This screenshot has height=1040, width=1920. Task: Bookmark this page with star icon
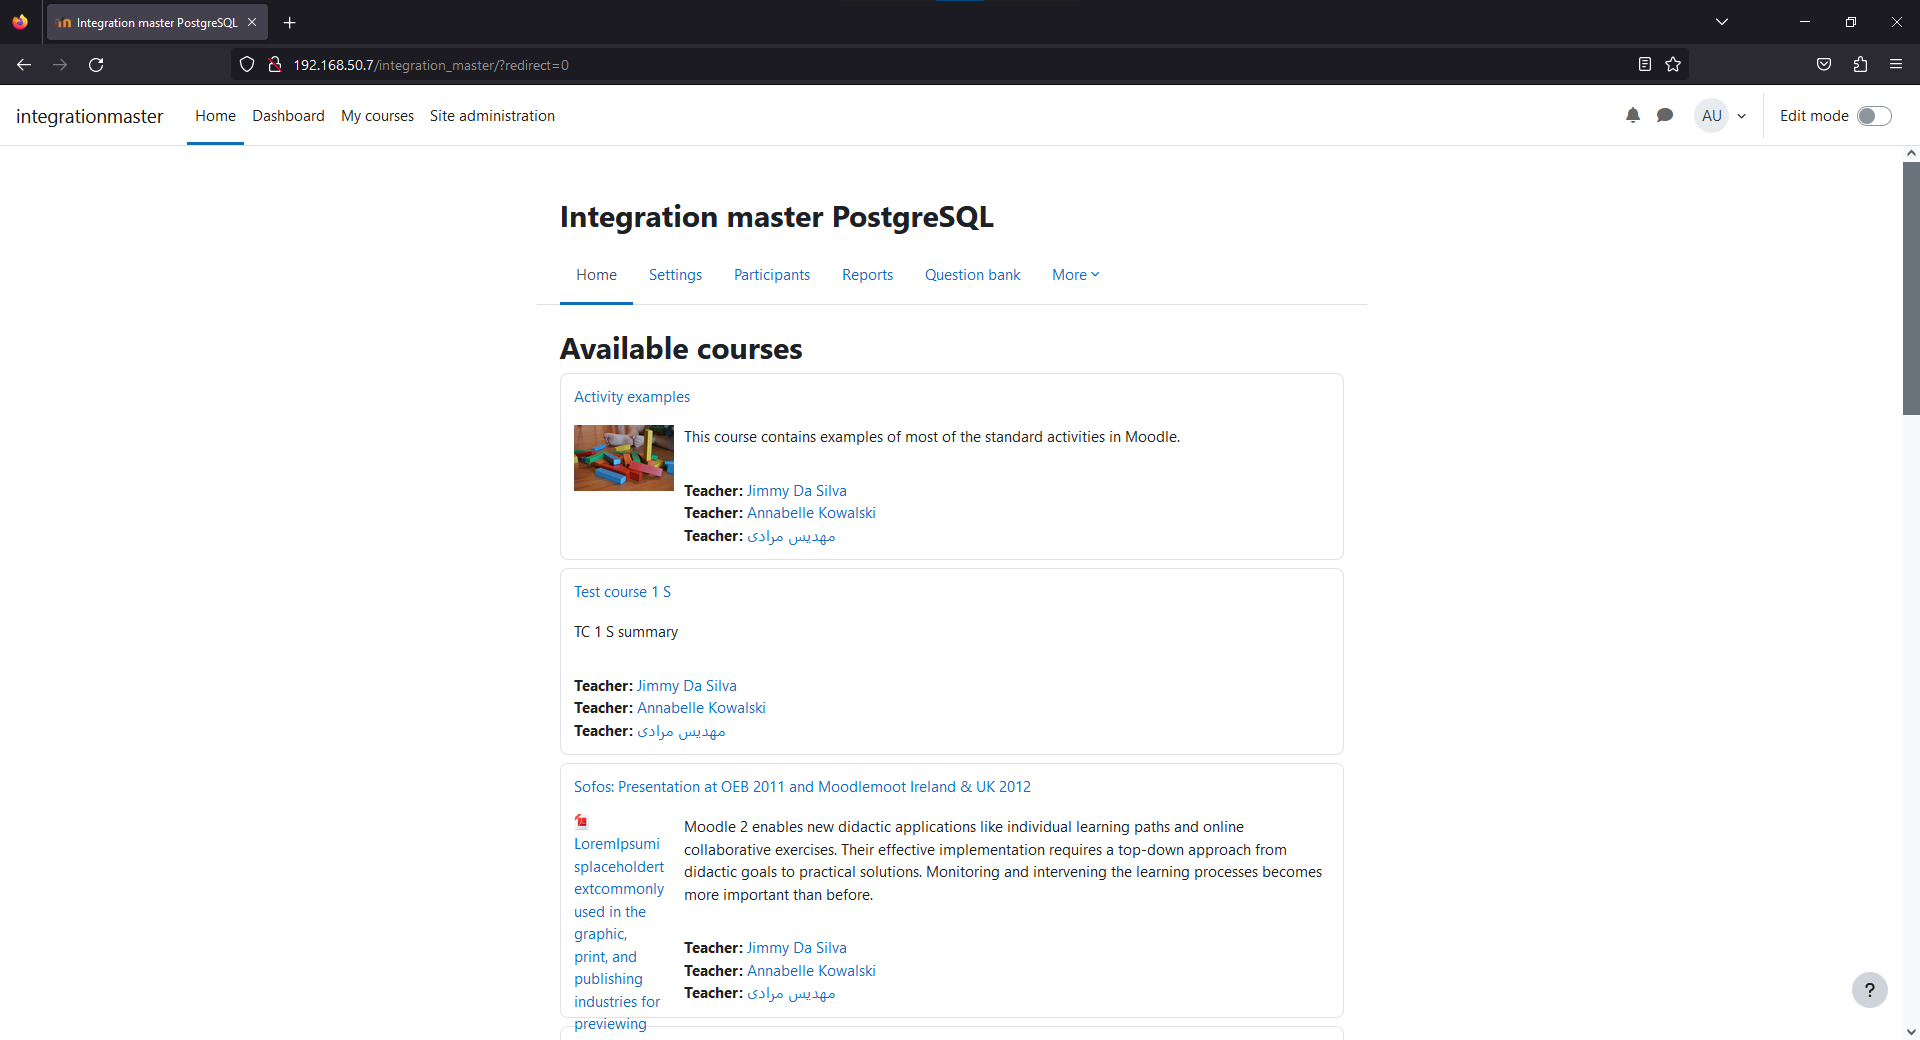coord(1673,65)
